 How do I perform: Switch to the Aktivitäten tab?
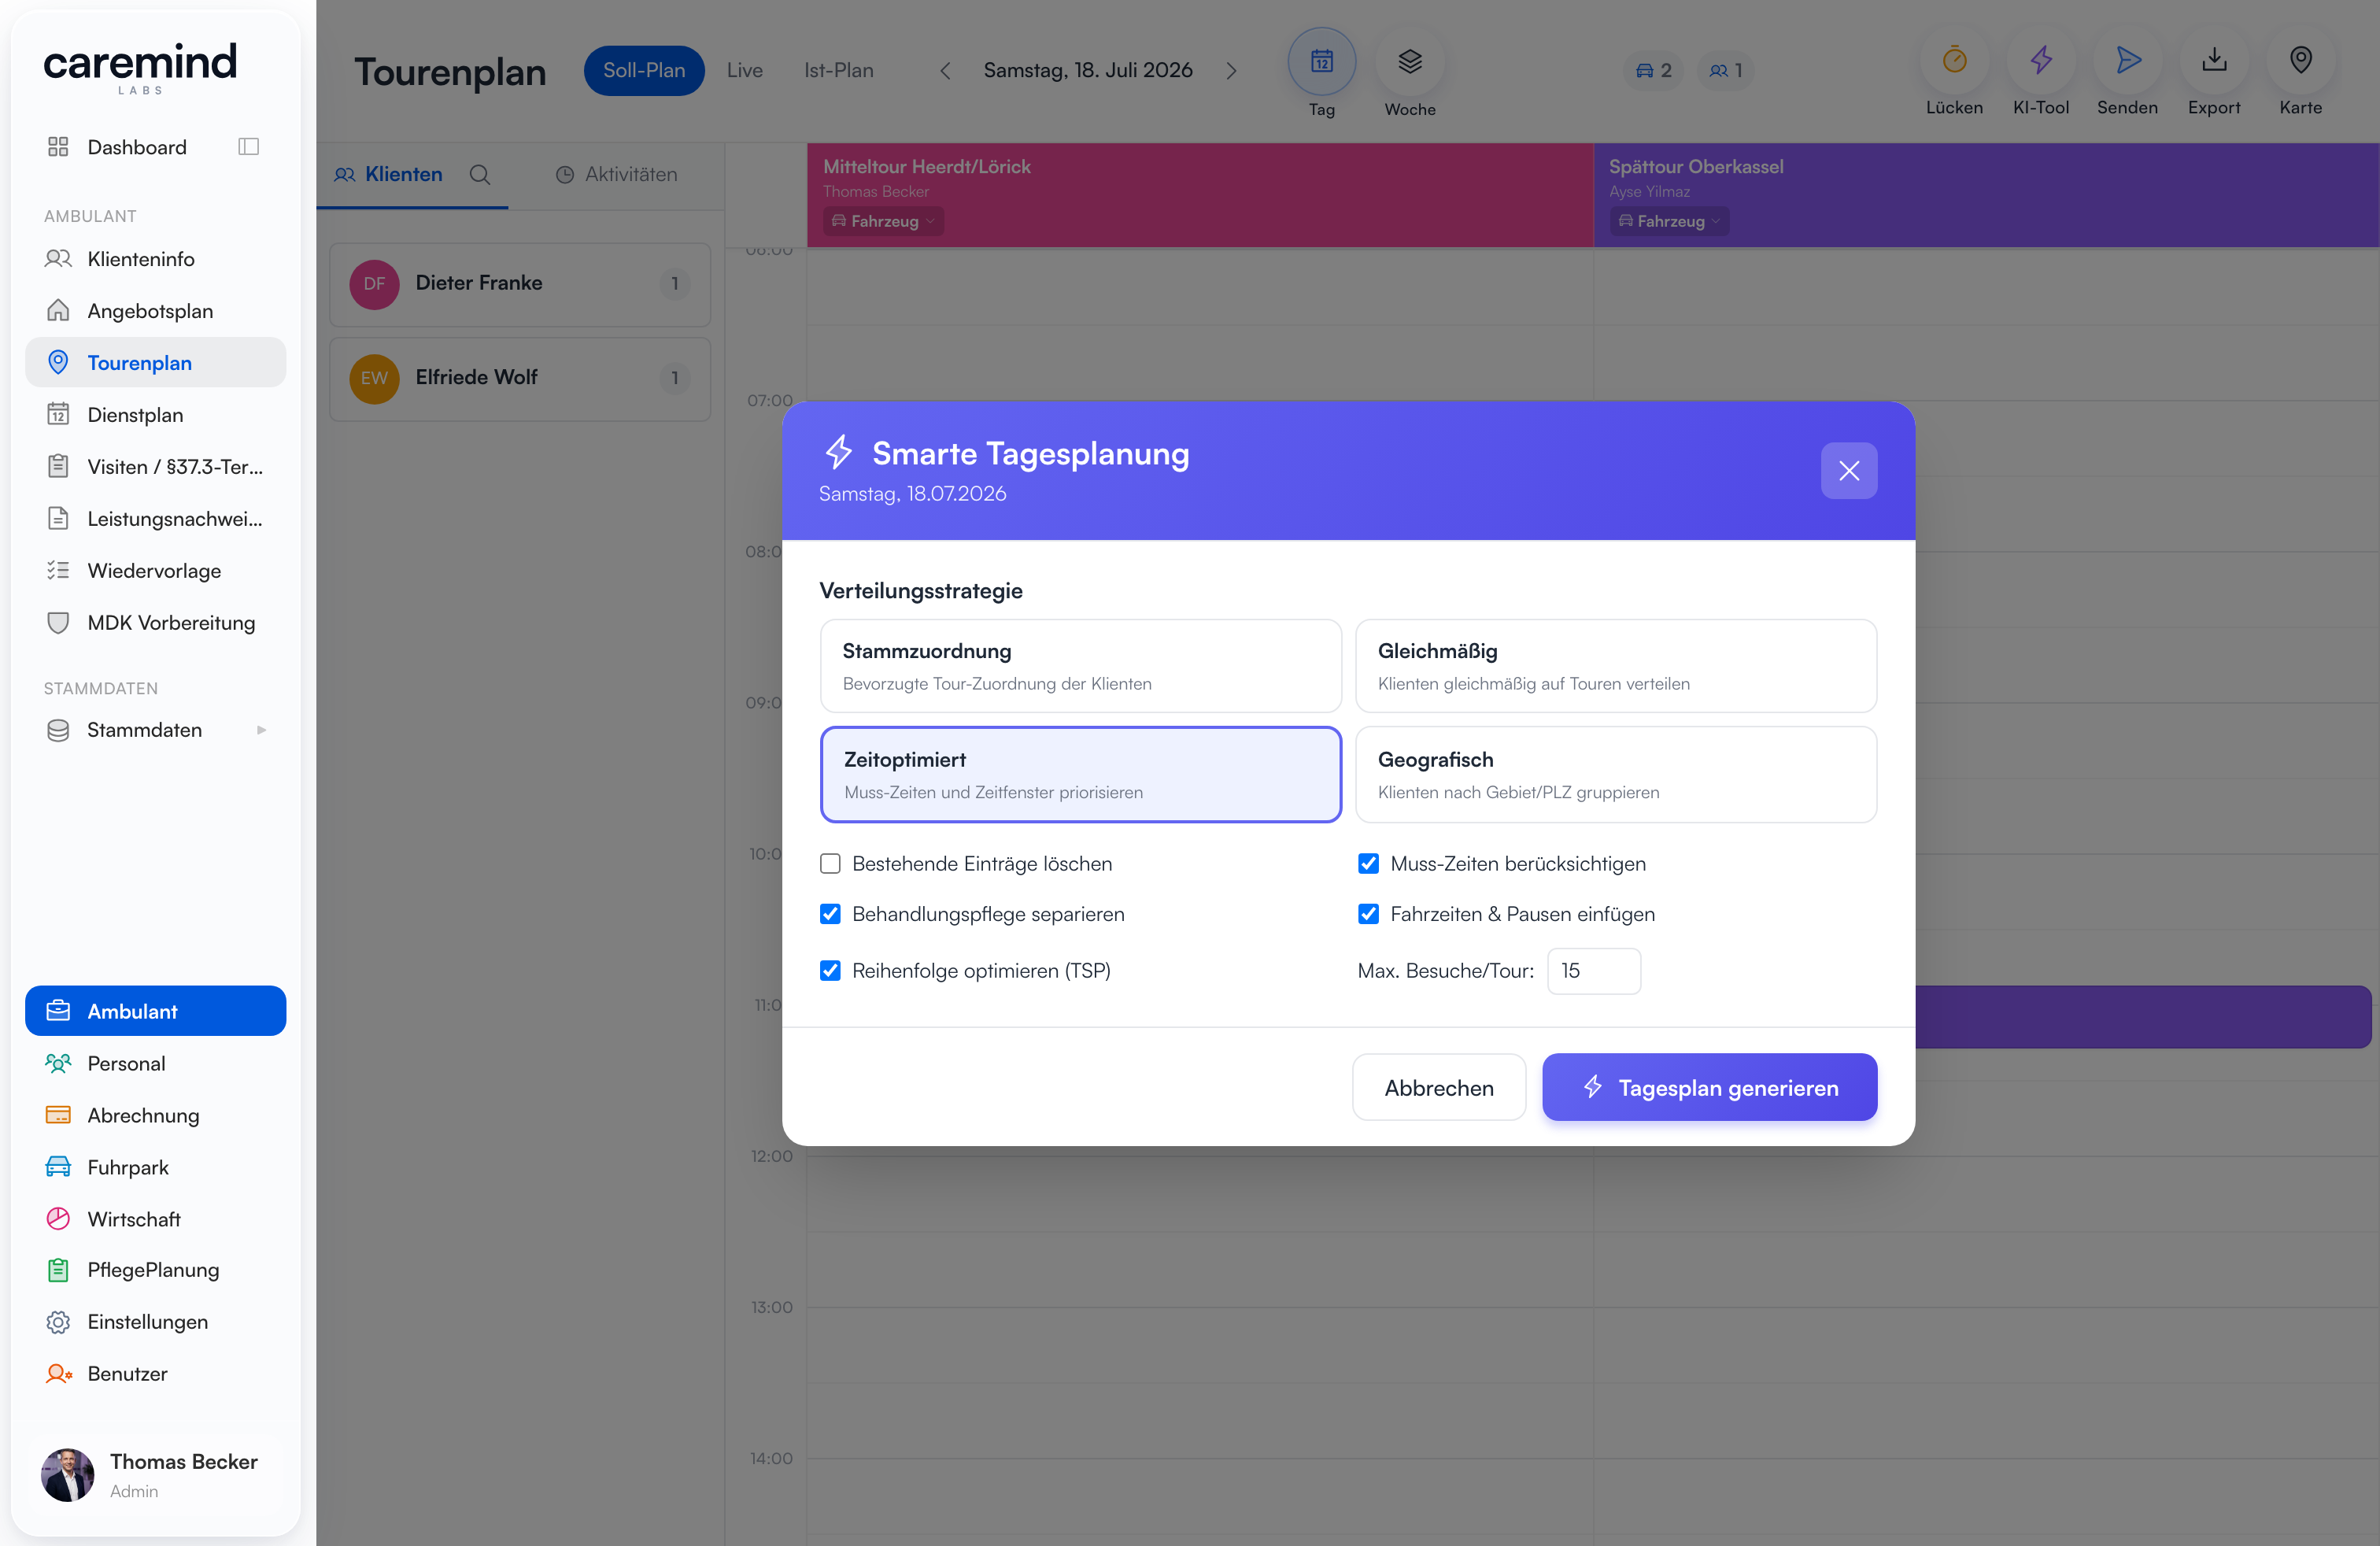coord(616,174)
